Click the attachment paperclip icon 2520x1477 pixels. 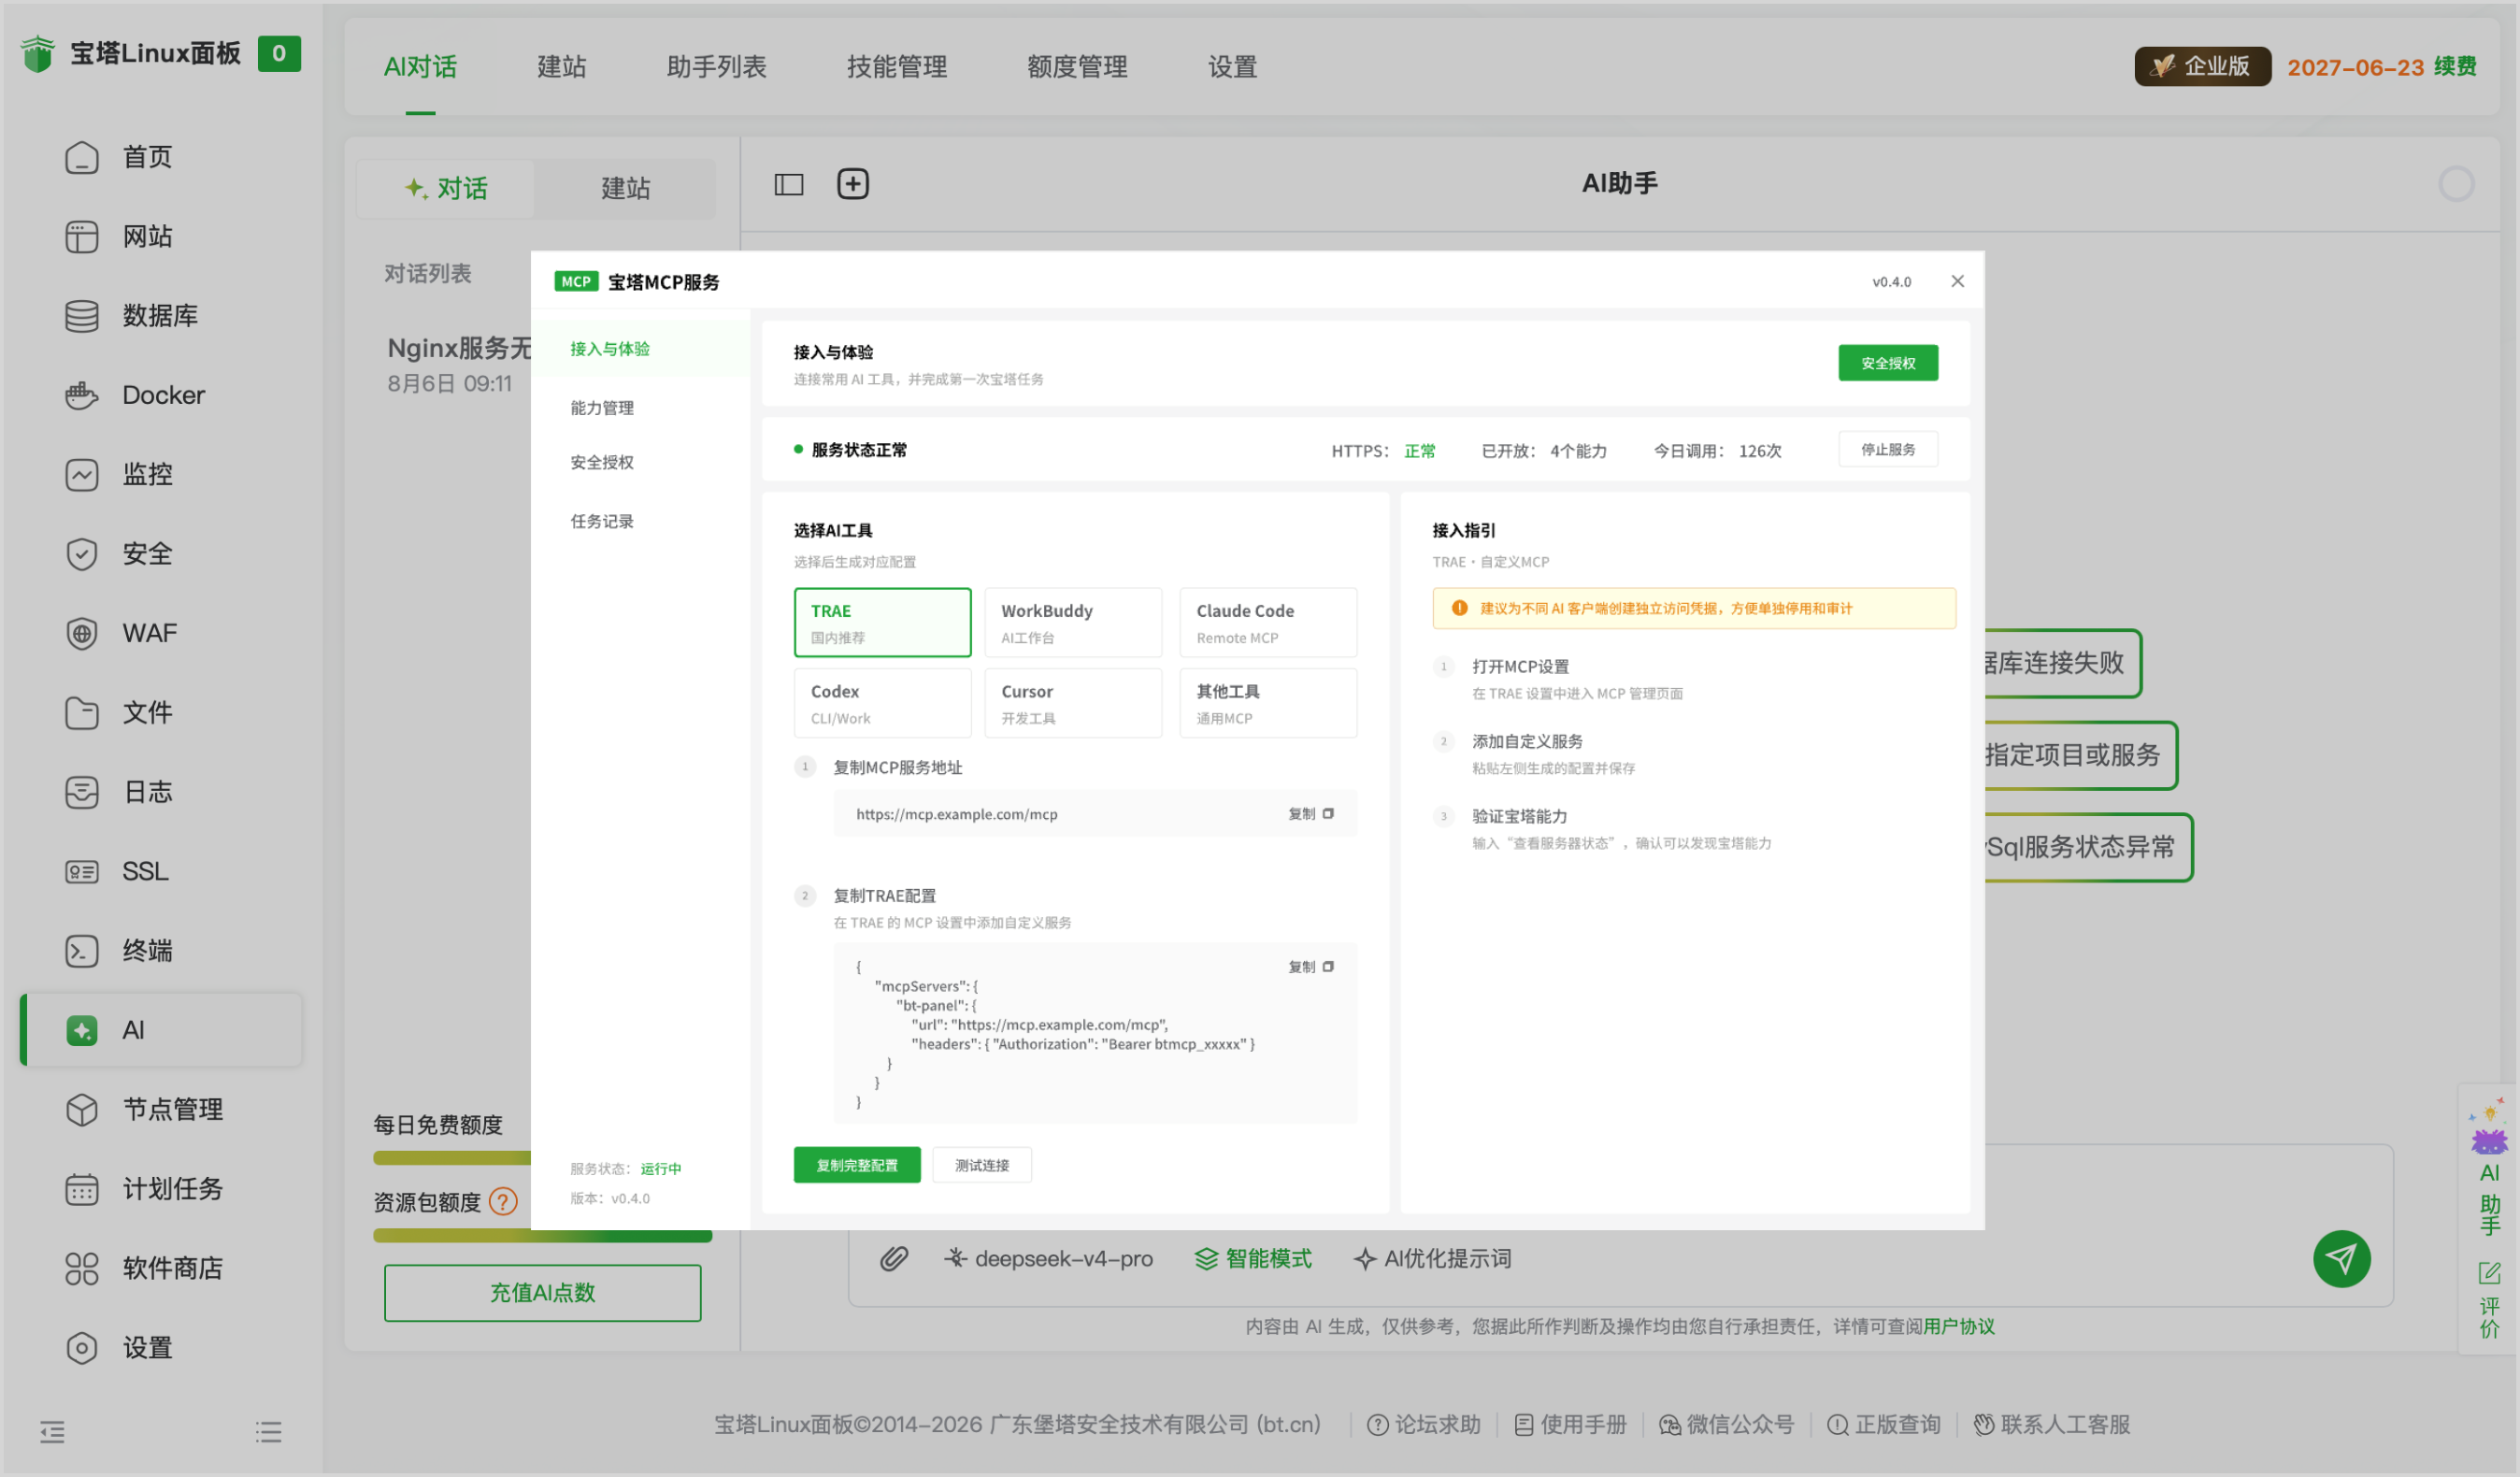pyautogui.click(x=894, y=1258)
